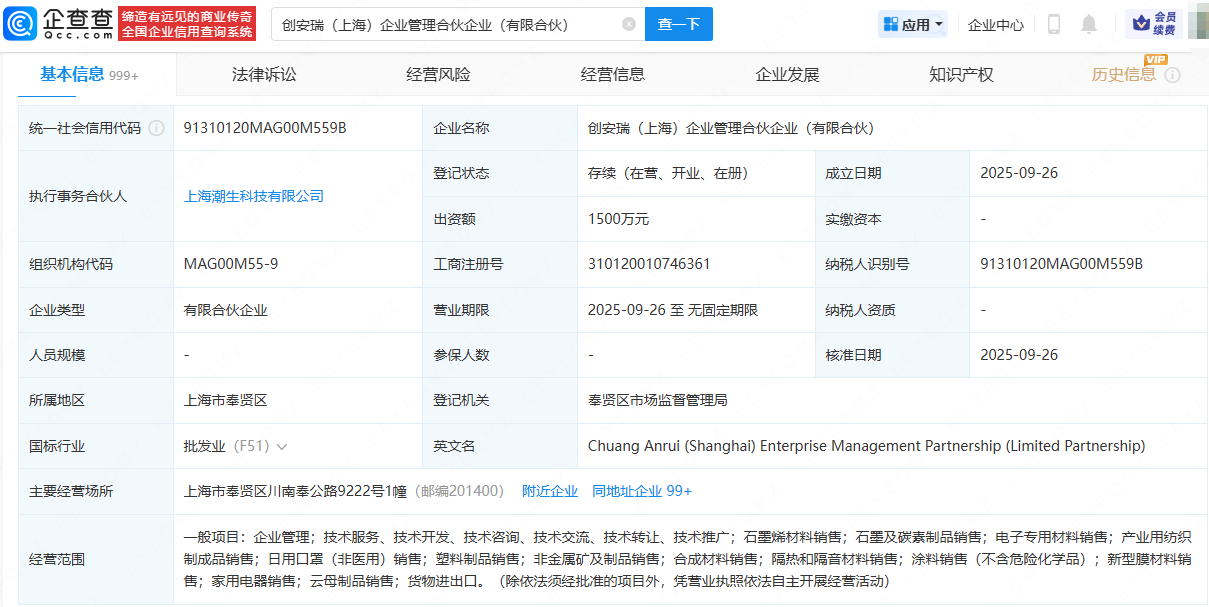1209x607 pixels.
Task: Expand the 应用 dropdown menu
Action: tap(913, 24)
